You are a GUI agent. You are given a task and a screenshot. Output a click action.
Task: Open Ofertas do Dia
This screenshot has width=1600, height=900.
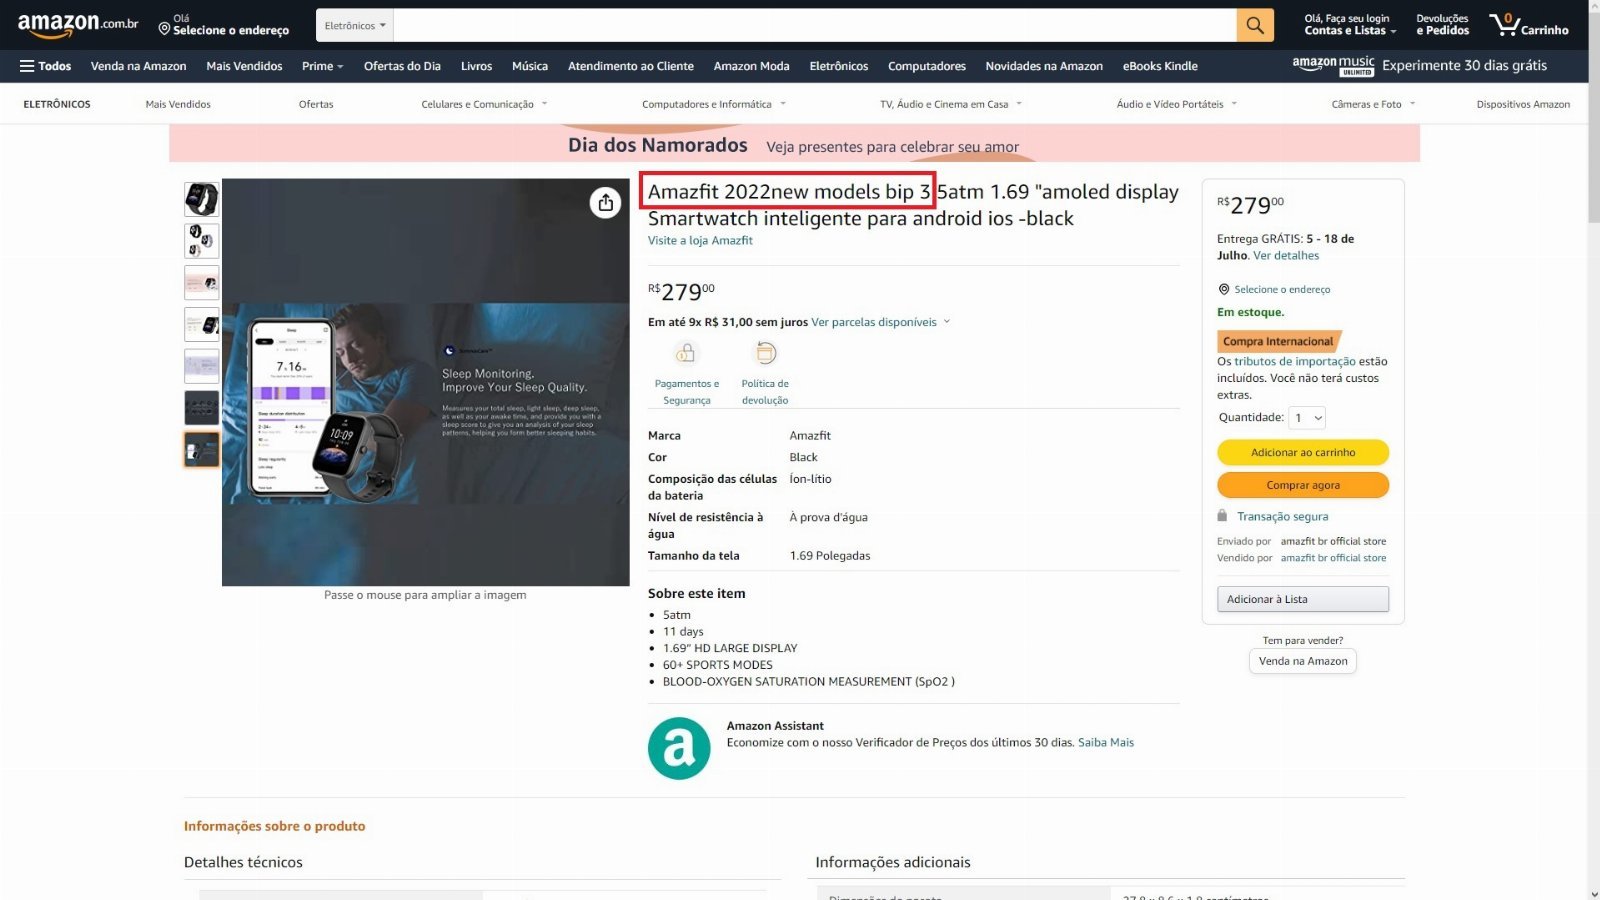(x=402, y=66)
